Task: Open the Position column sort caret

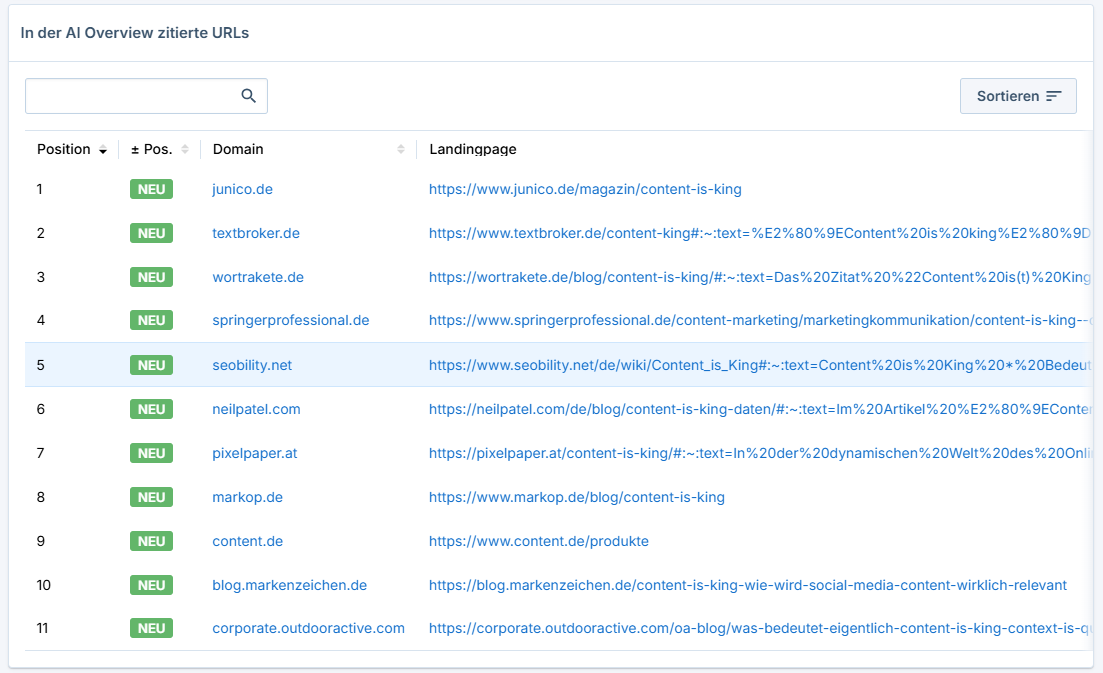Action: (x=102, y=149)
